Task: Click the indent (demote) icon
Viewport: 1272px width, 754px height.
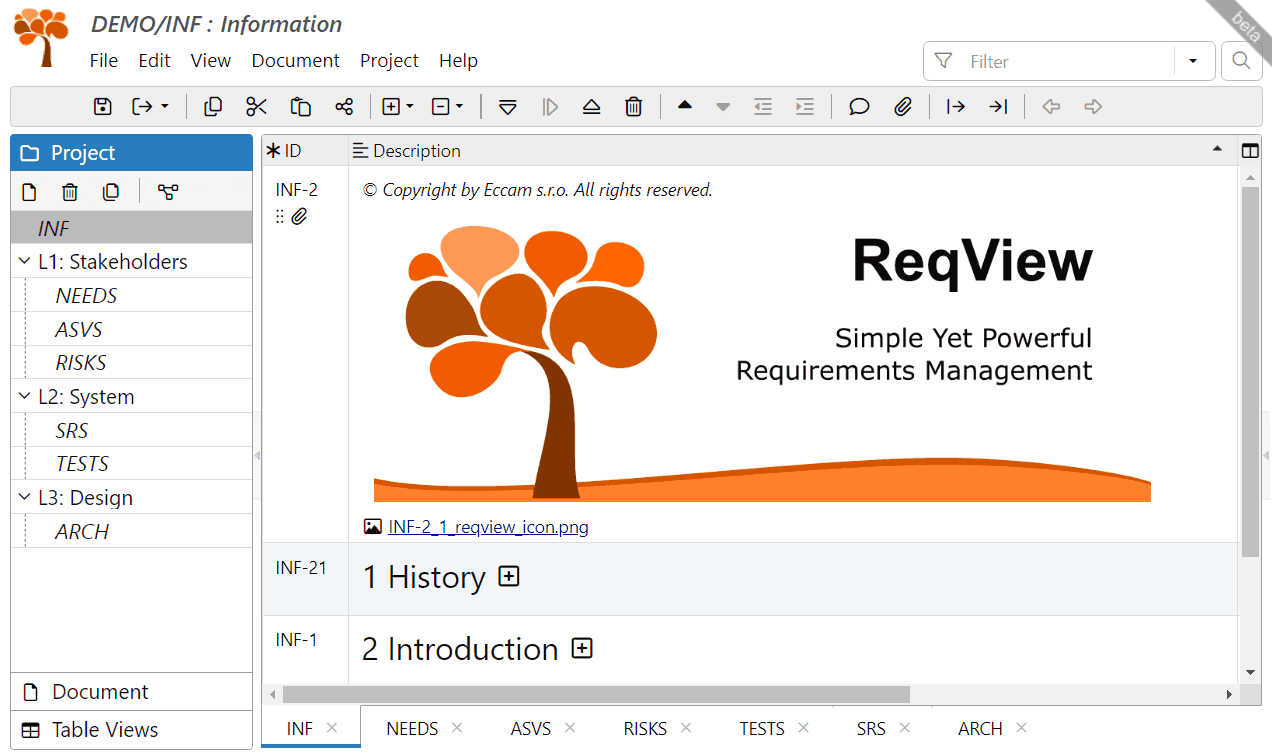Action: [805, 106]
